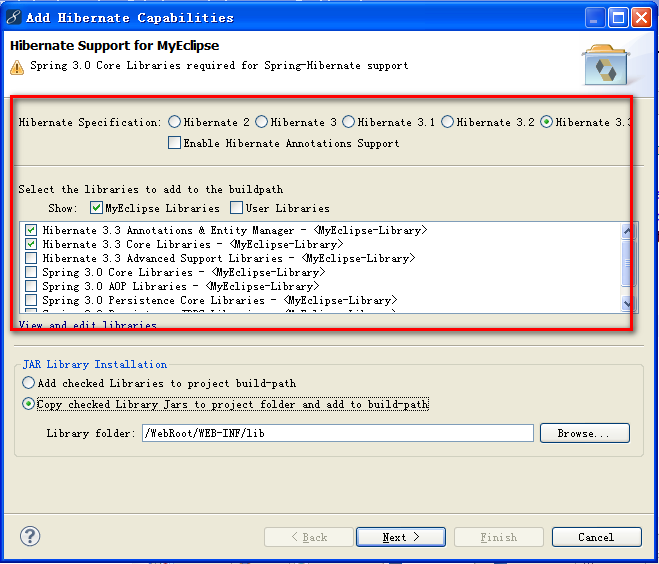Maximize the Add Hibernate Capabilities dialog

click(x=618, y=18)
